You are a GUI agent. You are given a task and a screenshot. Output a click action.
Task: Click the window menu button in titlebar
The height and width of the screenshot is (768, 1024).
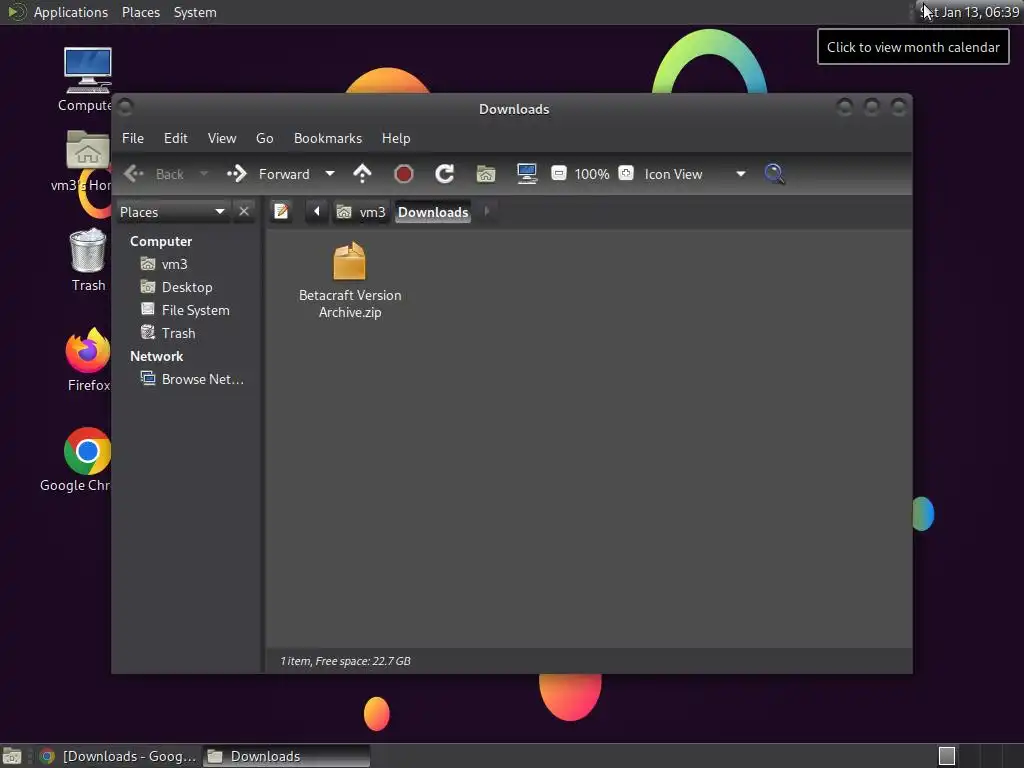(126, 106)
